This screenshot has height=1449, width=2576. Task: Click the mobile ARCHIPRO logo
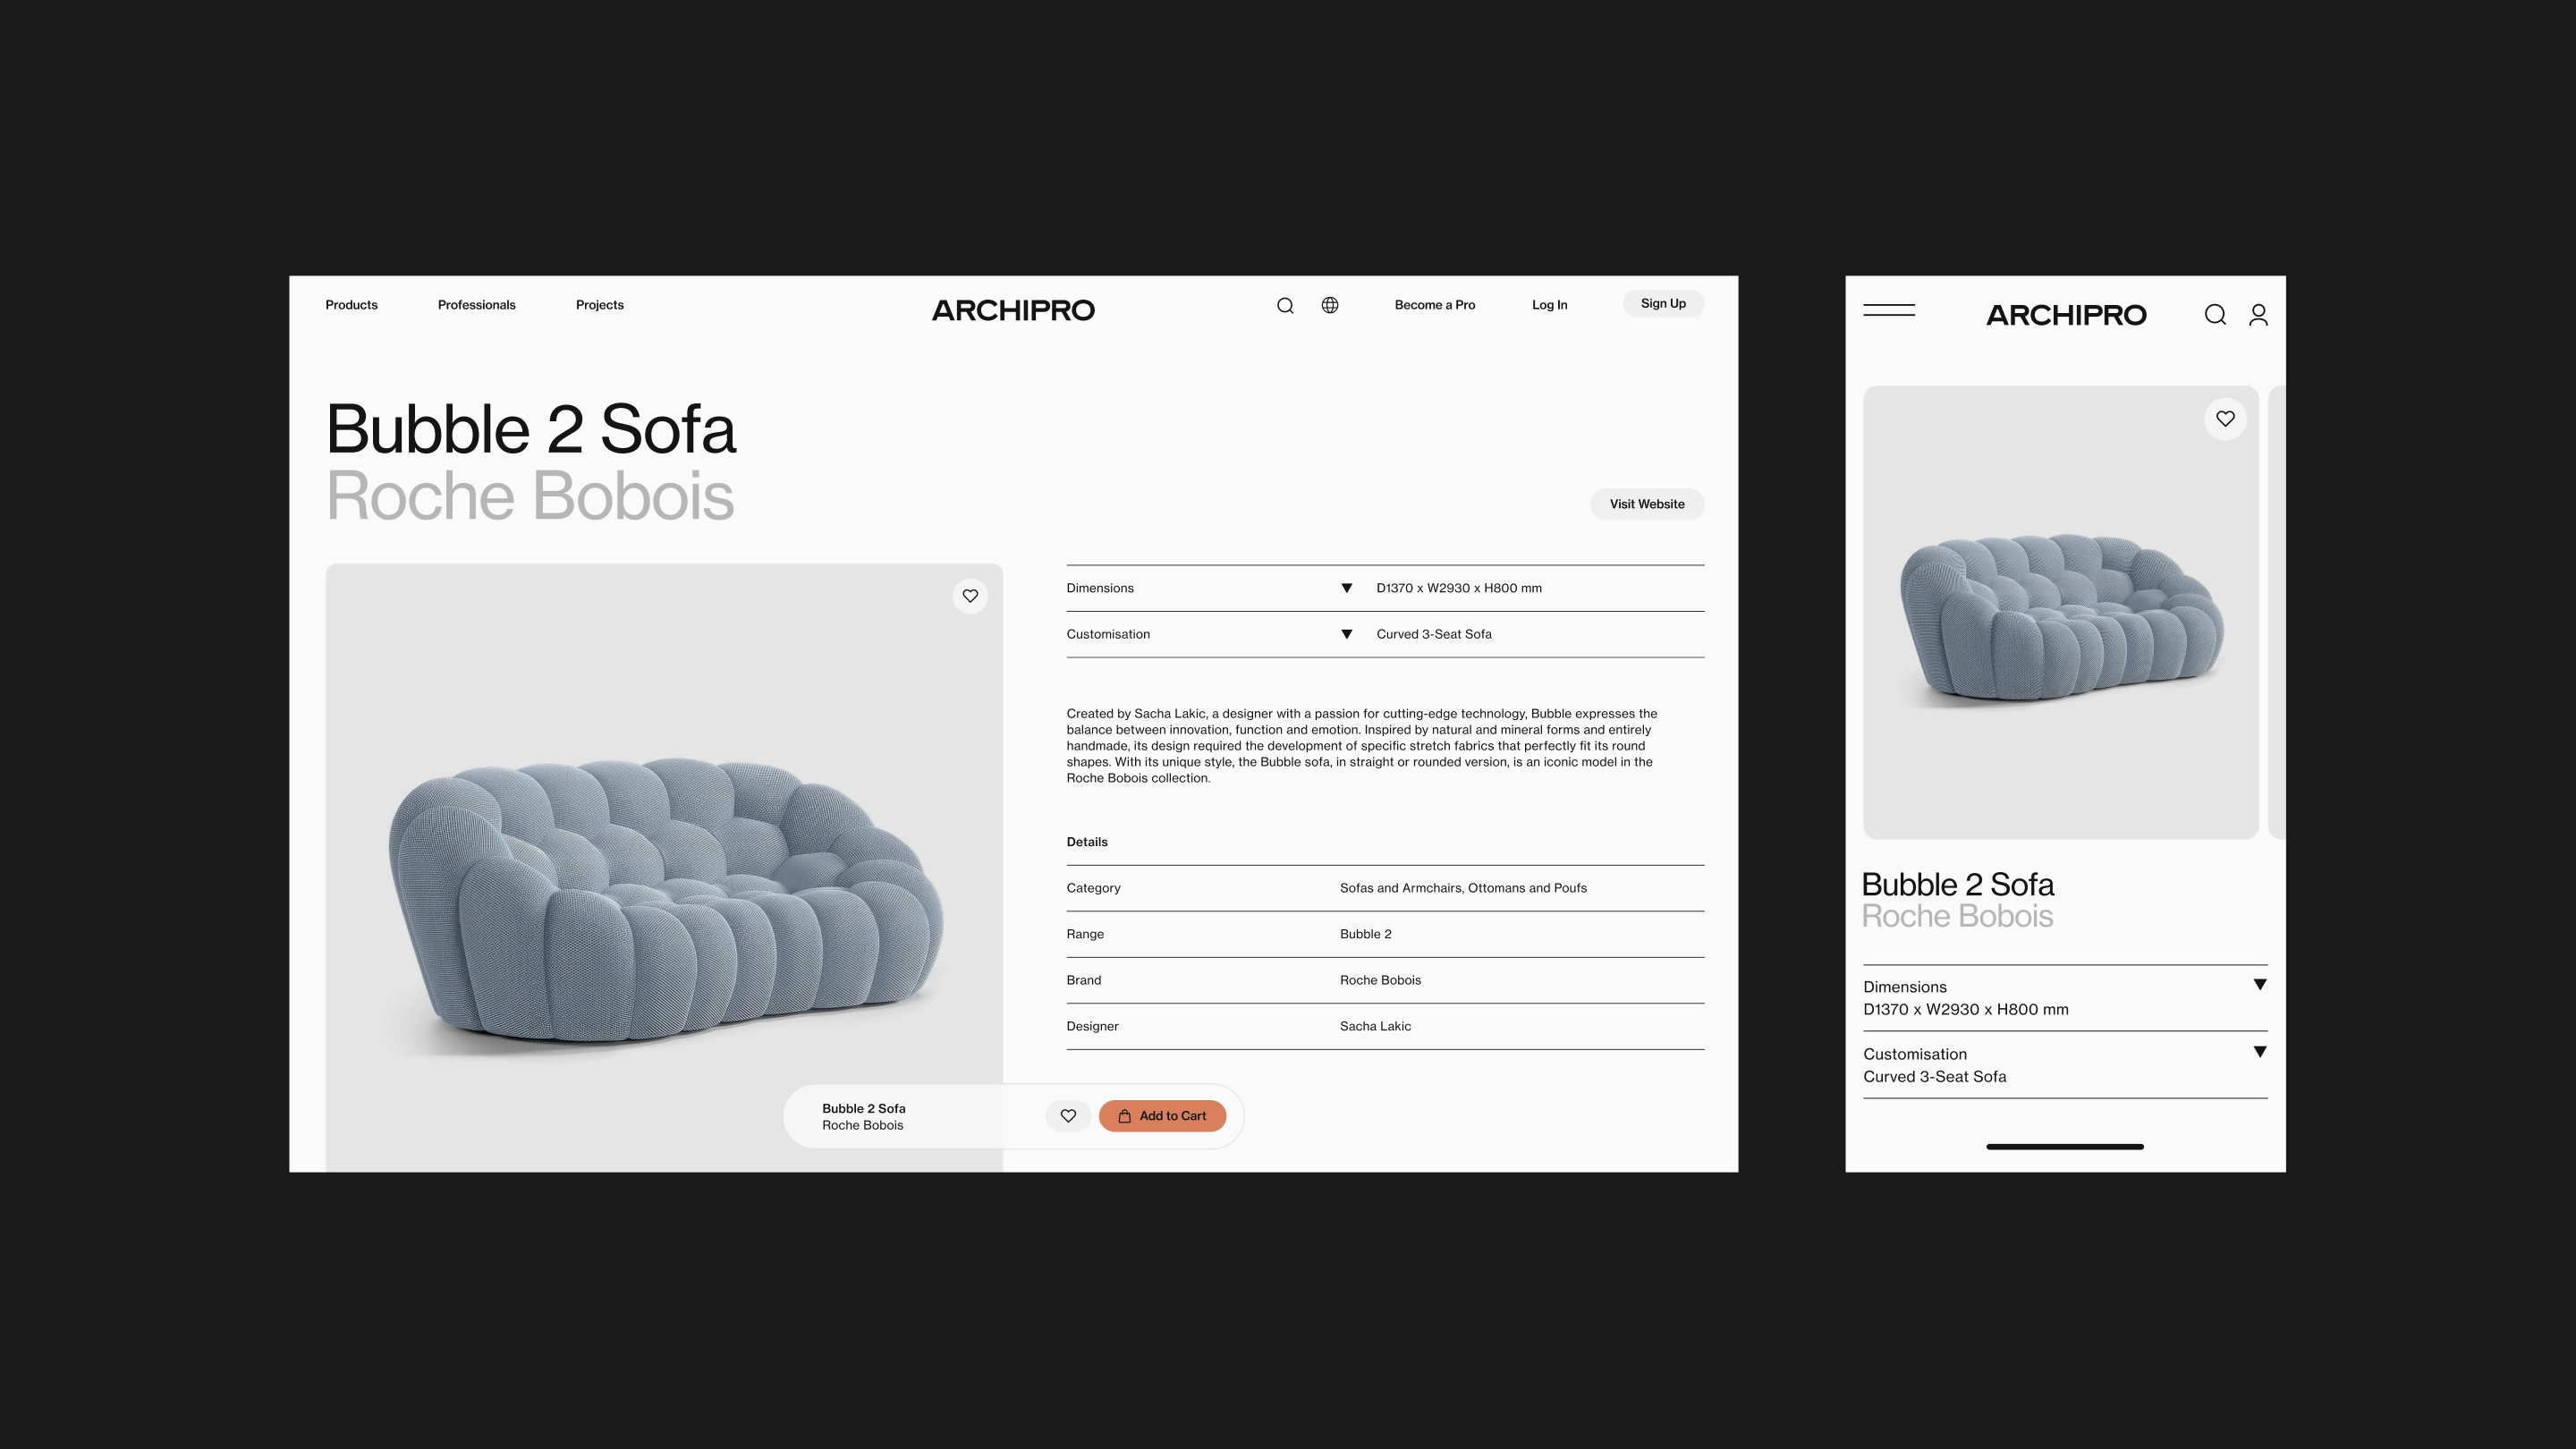coord(2066,315)
